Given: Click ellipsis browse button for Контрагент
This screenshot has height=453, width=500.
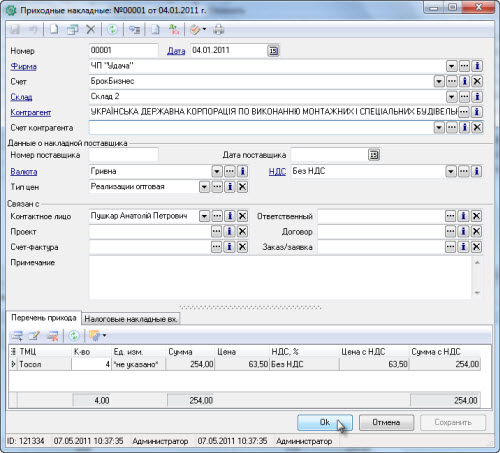Looking at the screenshot, I should (464, 112).
